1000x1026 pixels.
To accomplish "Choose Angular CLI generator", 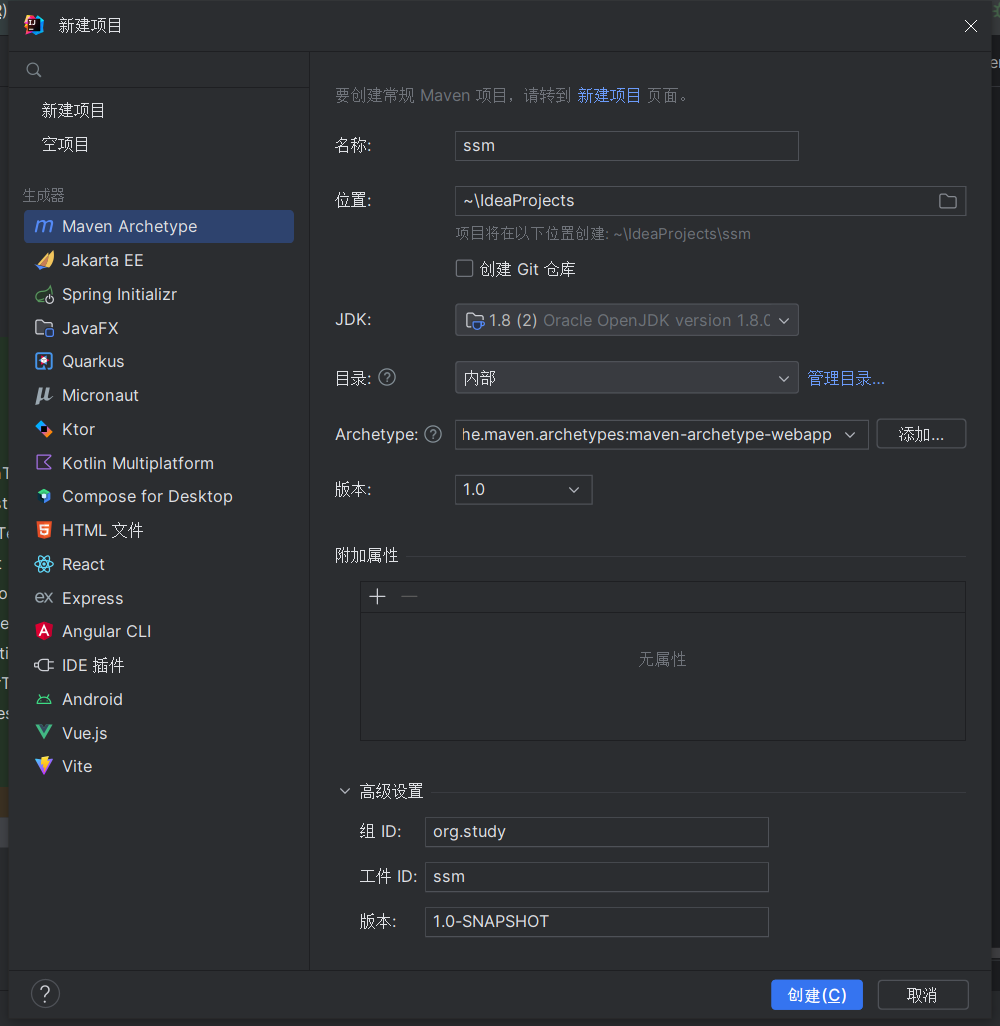I will click(159, 631).
